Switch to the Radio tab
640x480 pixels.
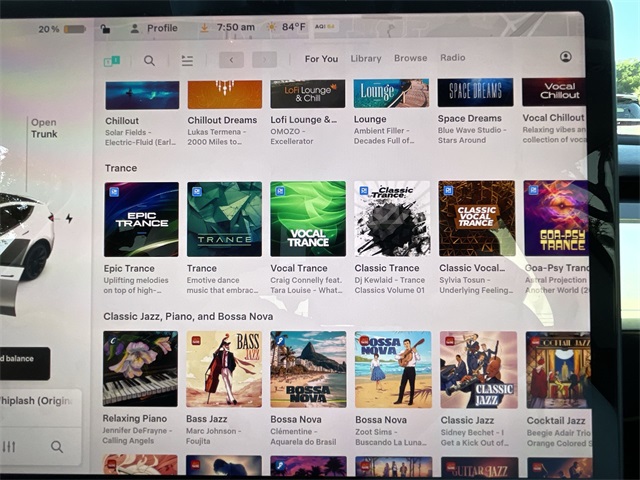[453, 58]
